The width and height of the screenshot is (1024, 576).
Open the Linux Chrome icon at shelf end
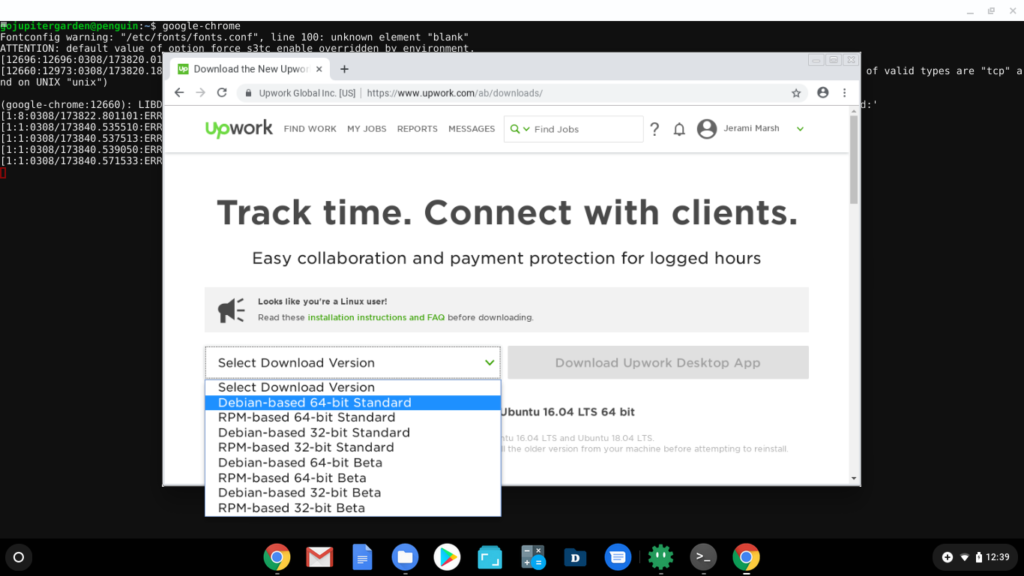[x=746, y=557]
